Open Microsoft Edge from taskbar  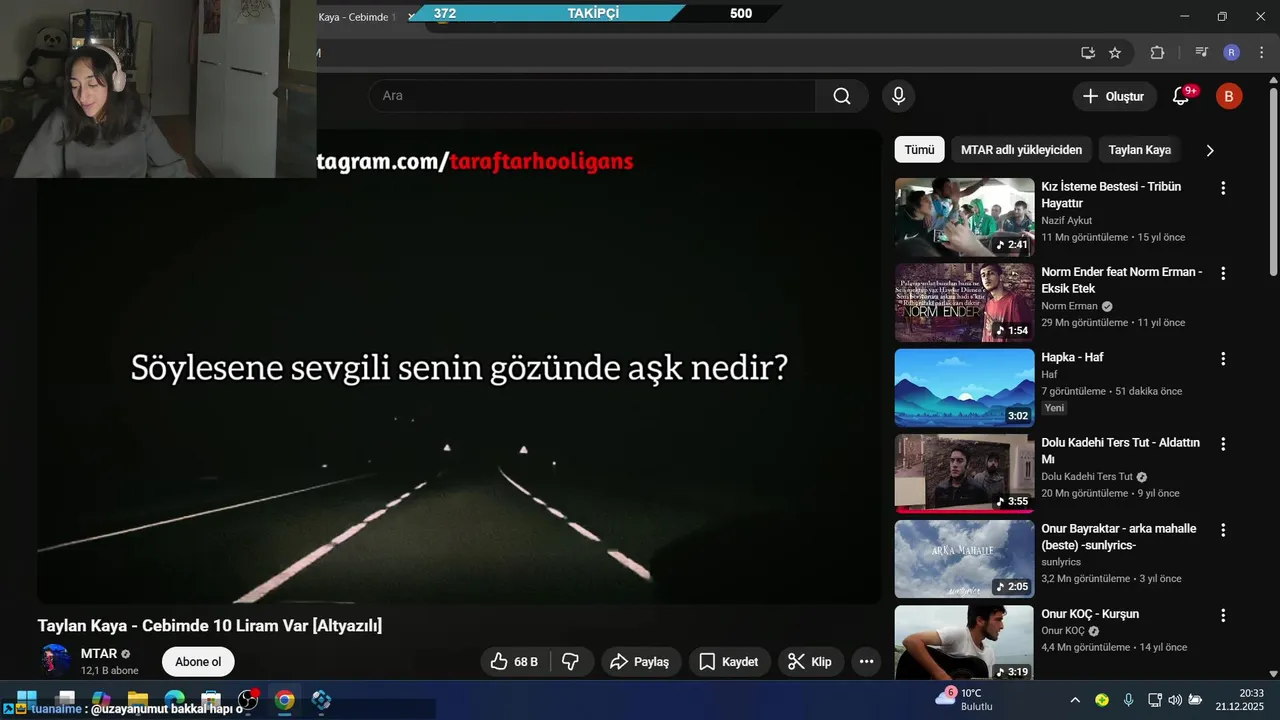tap(174, 700)
